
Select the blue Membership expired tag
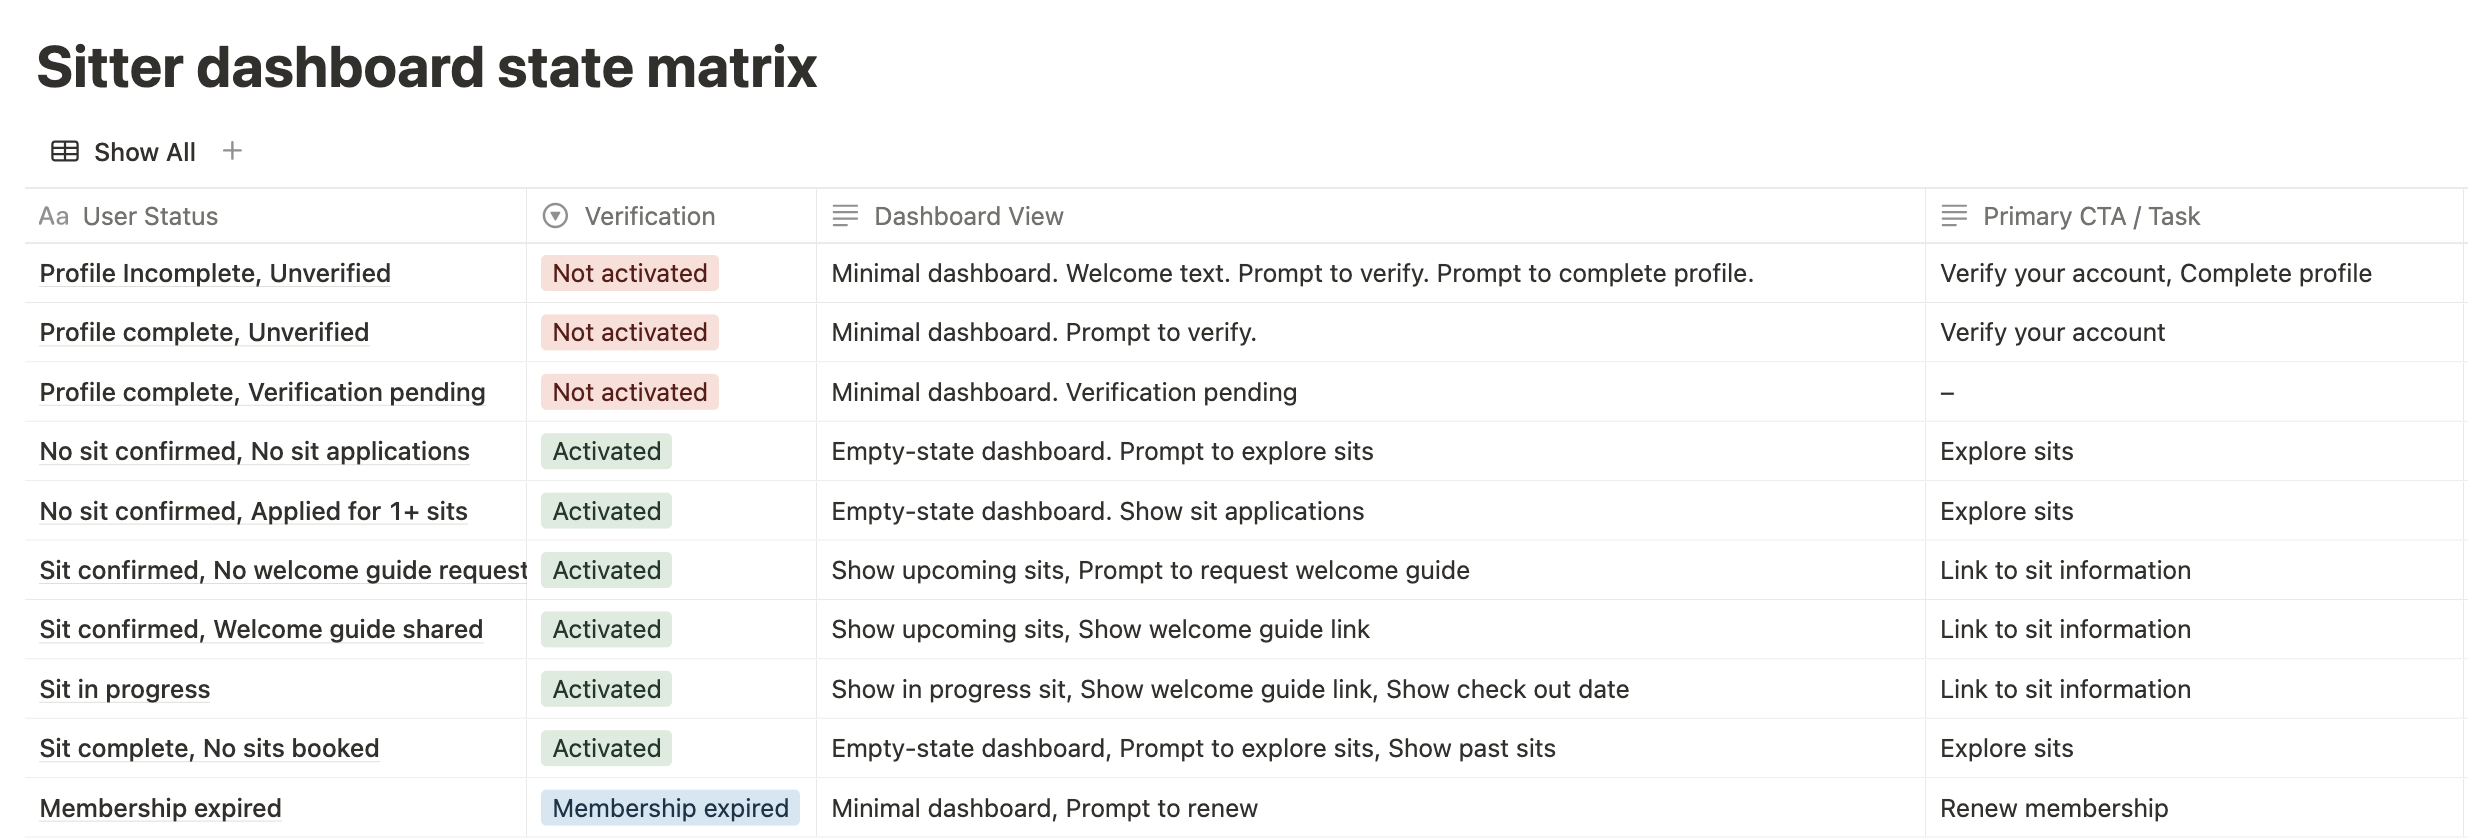pos(670,808)
